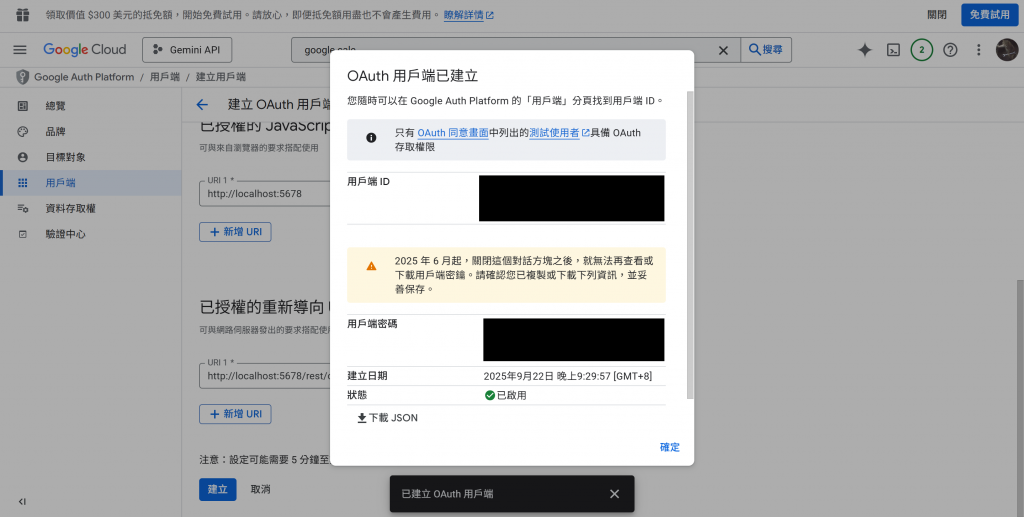Click the 搜尋 search button

(766, 50)
